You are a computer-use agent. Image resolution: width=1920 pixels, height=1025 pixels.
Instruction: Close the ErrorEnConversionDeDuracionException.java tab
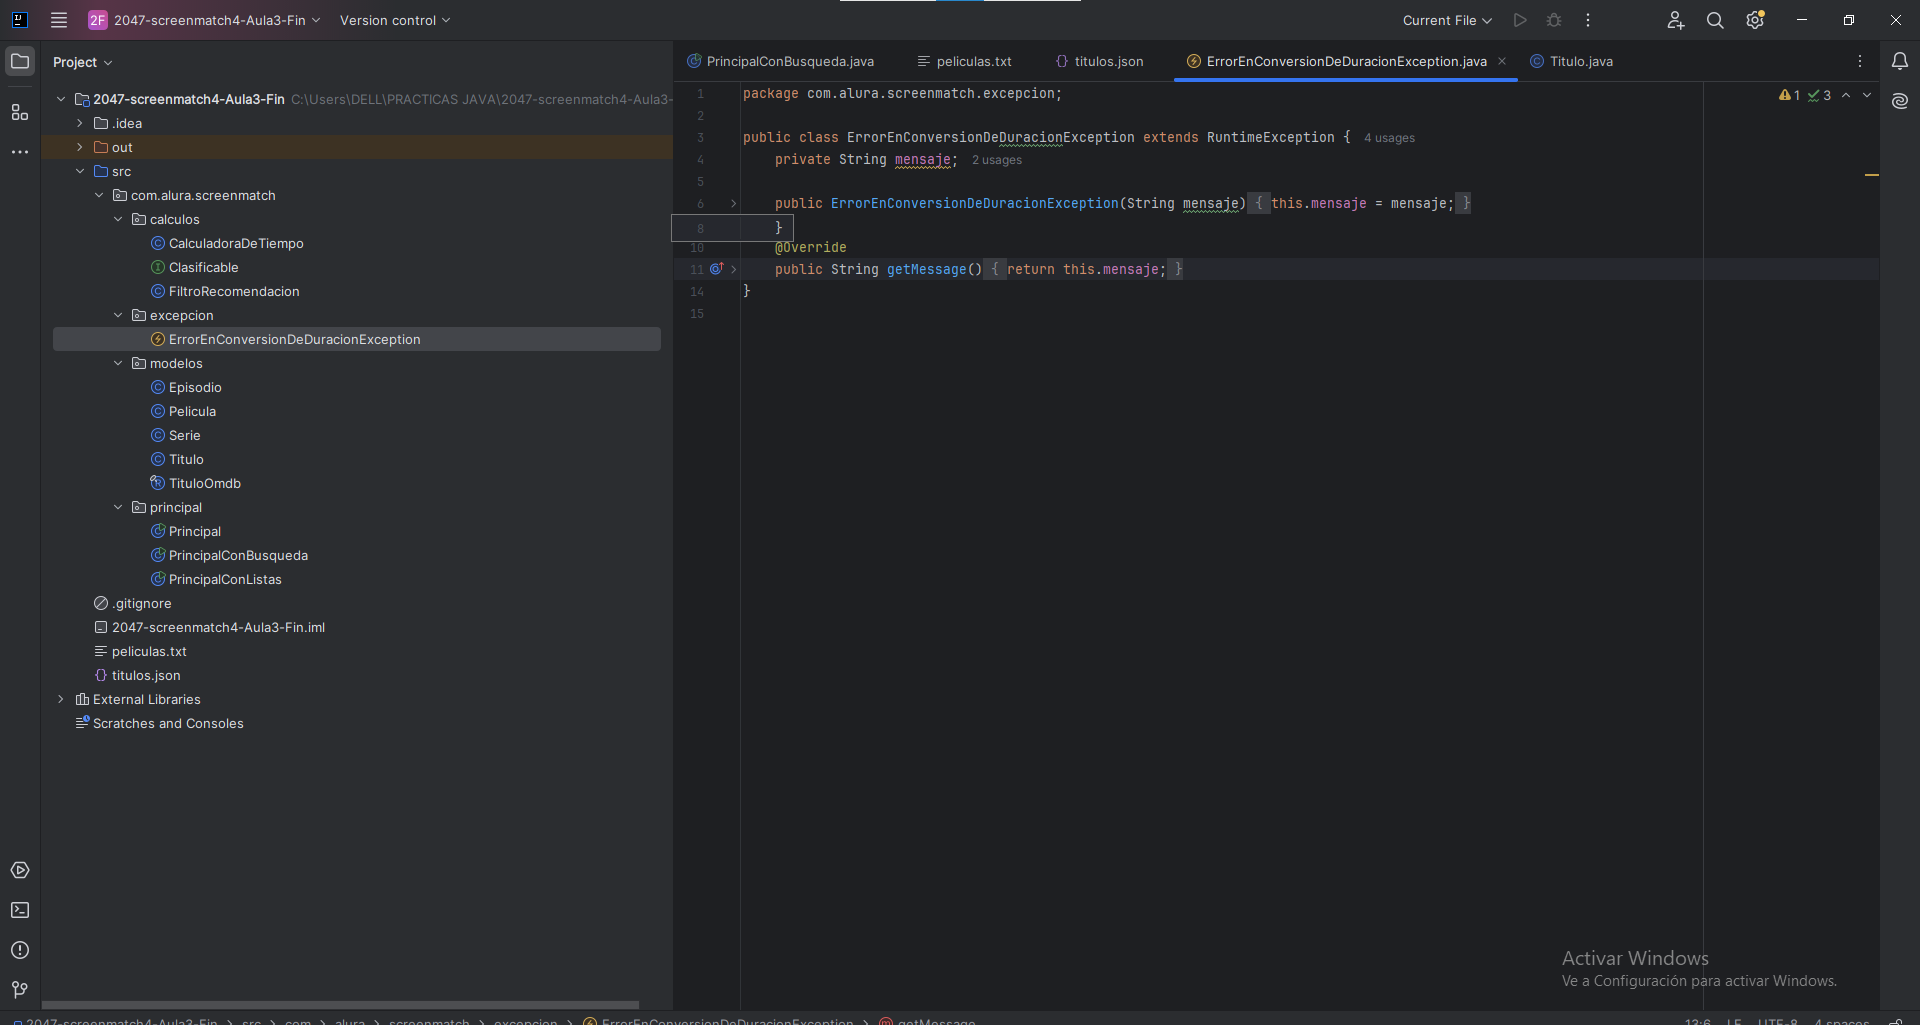click(x=1502, y=61)
